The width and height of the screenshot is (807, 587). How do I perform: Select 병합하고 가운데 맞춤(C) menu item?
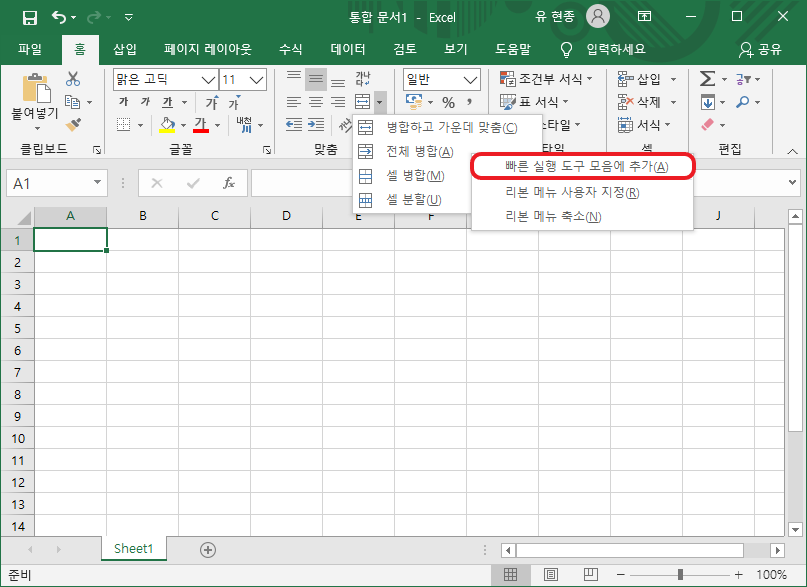coord(447,127)
